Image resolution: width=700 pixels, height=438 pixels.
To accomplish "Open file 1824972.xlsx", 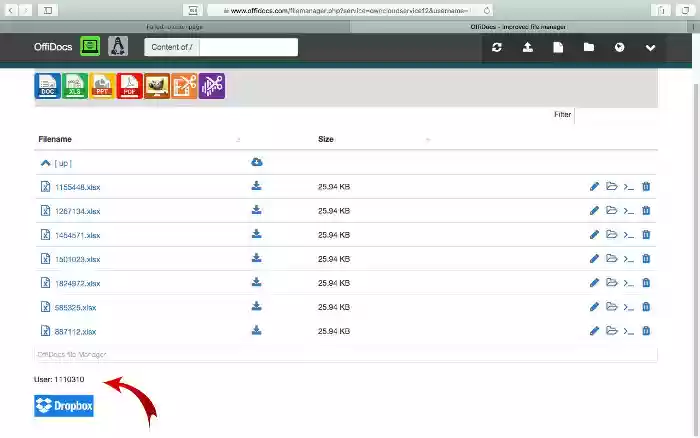I will click(x=78, y=284).
